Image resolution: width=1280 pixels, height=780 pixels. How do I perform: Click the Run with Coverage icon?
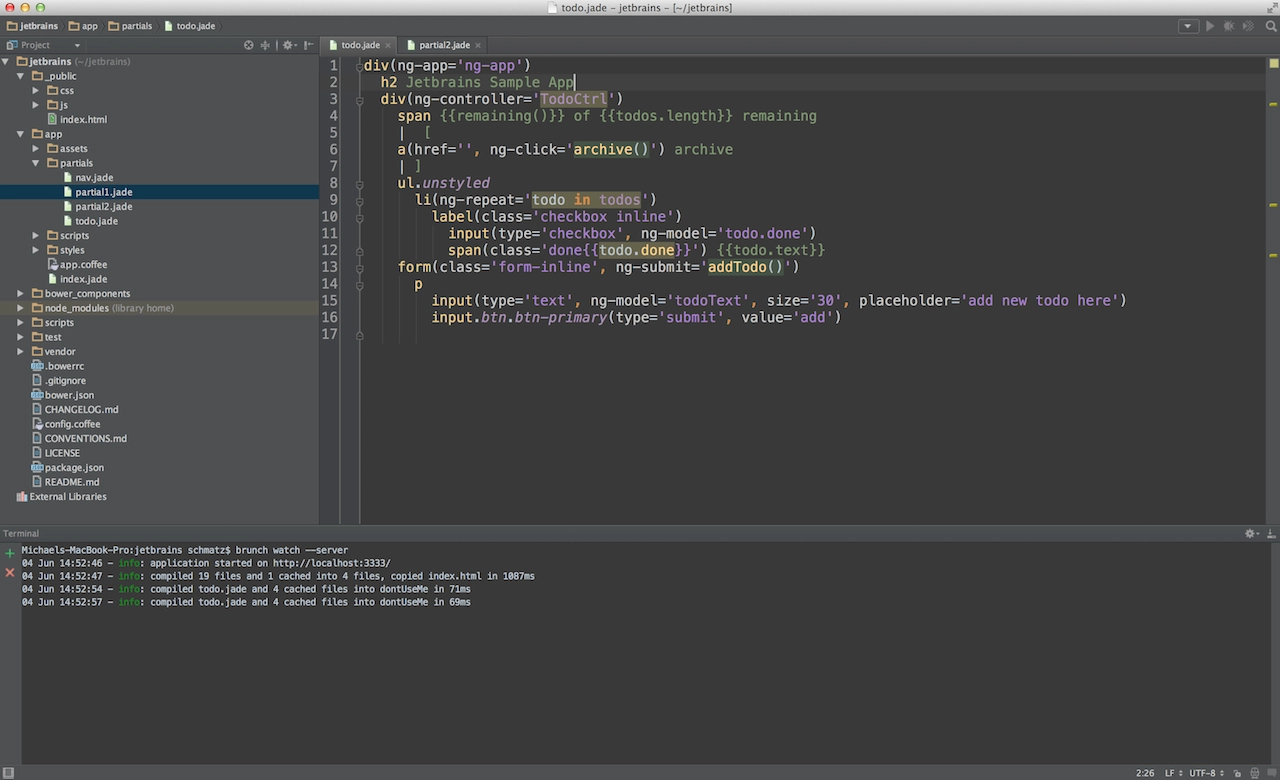(1248, 26)
